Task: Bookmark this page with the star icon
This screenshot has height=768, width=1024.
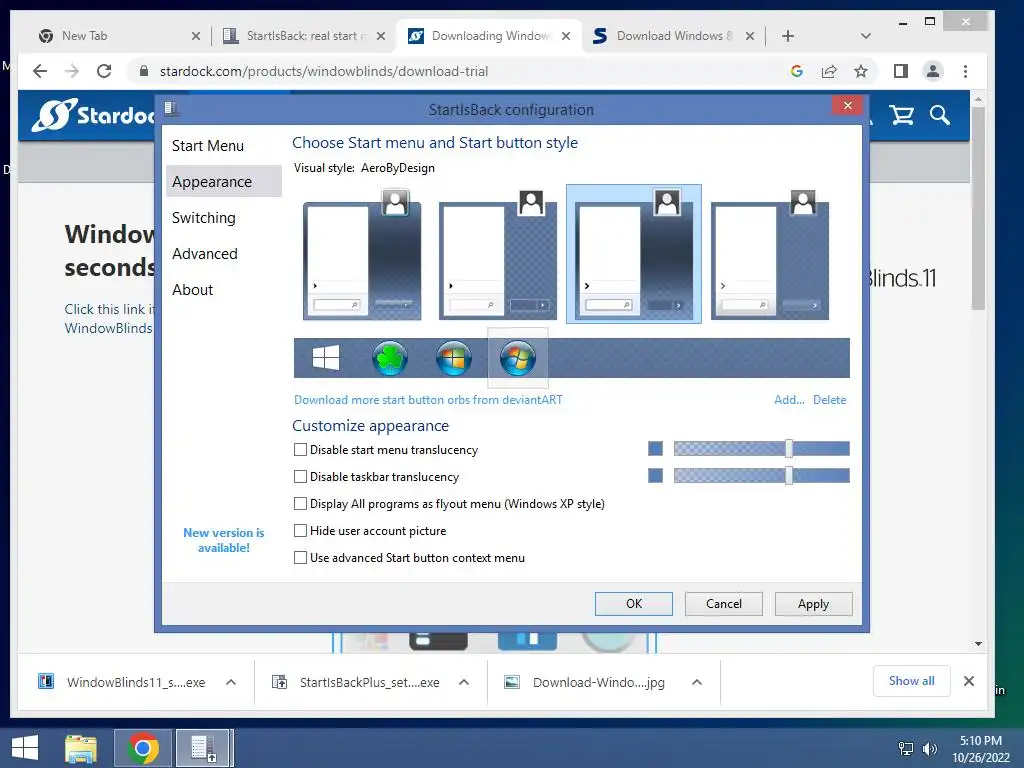Action: [861, 71]
